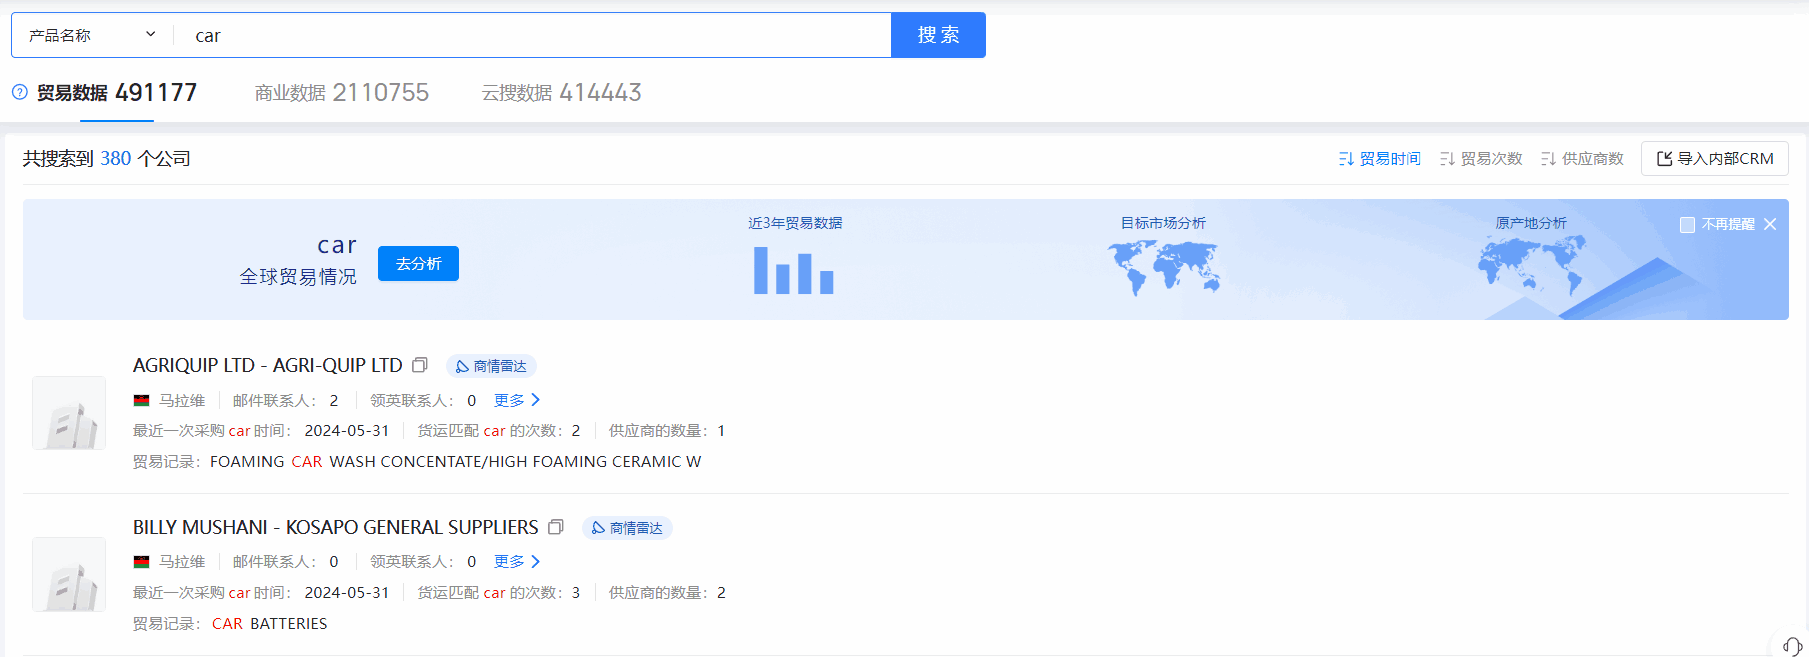Open the 产品名称 search type dropdown

click(93, 35)
